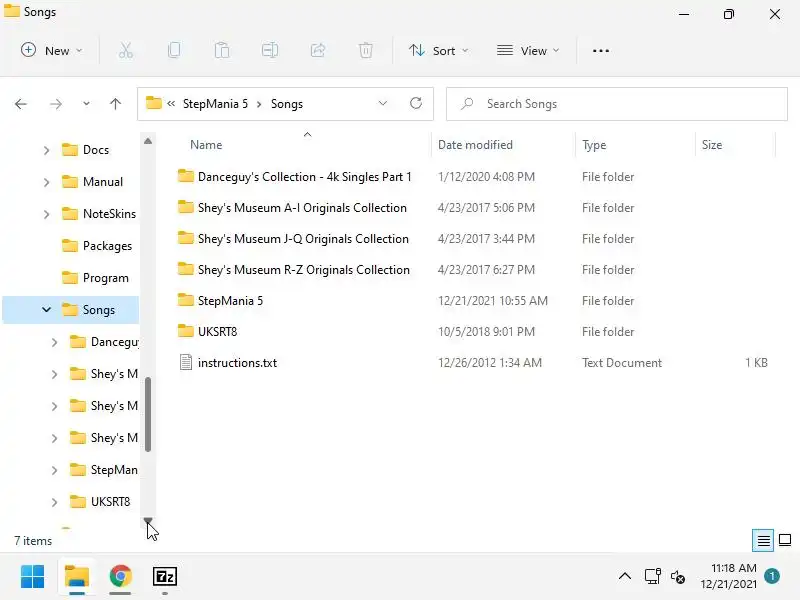
Task: Click the Copy icon in the toolbar
Action: click(x=174, y=51)
